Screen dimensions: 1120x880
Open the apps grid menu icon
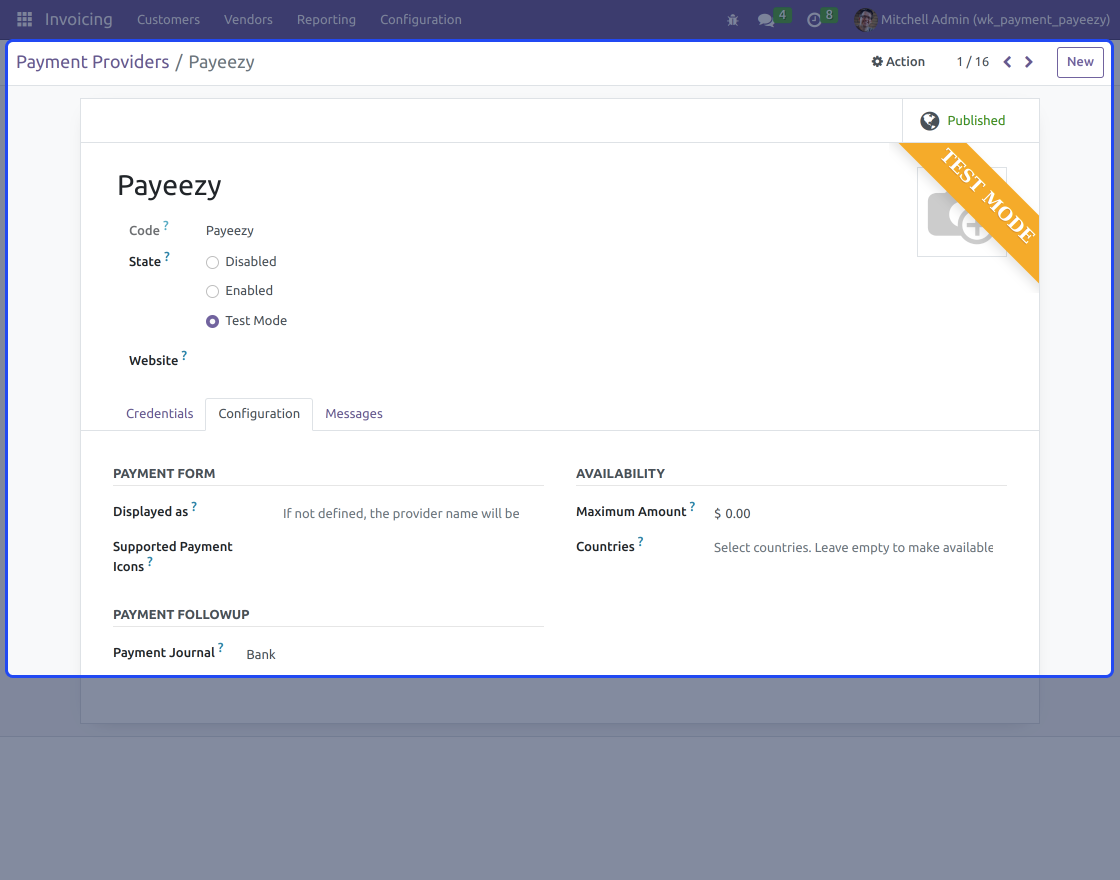(24, 19)
